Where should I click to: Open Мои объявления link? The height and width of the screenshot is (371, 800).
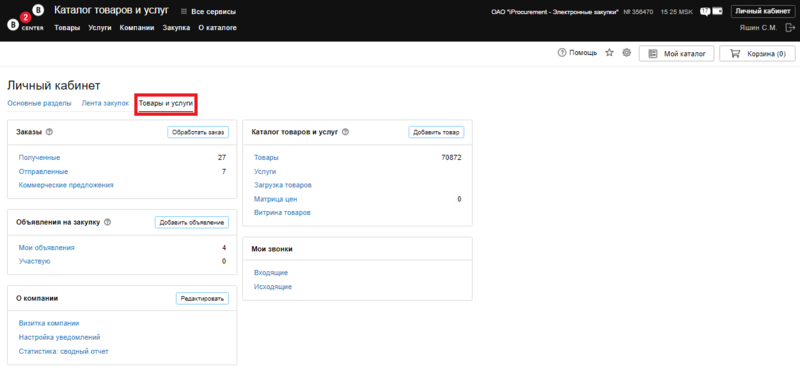(x=46, y=248)
